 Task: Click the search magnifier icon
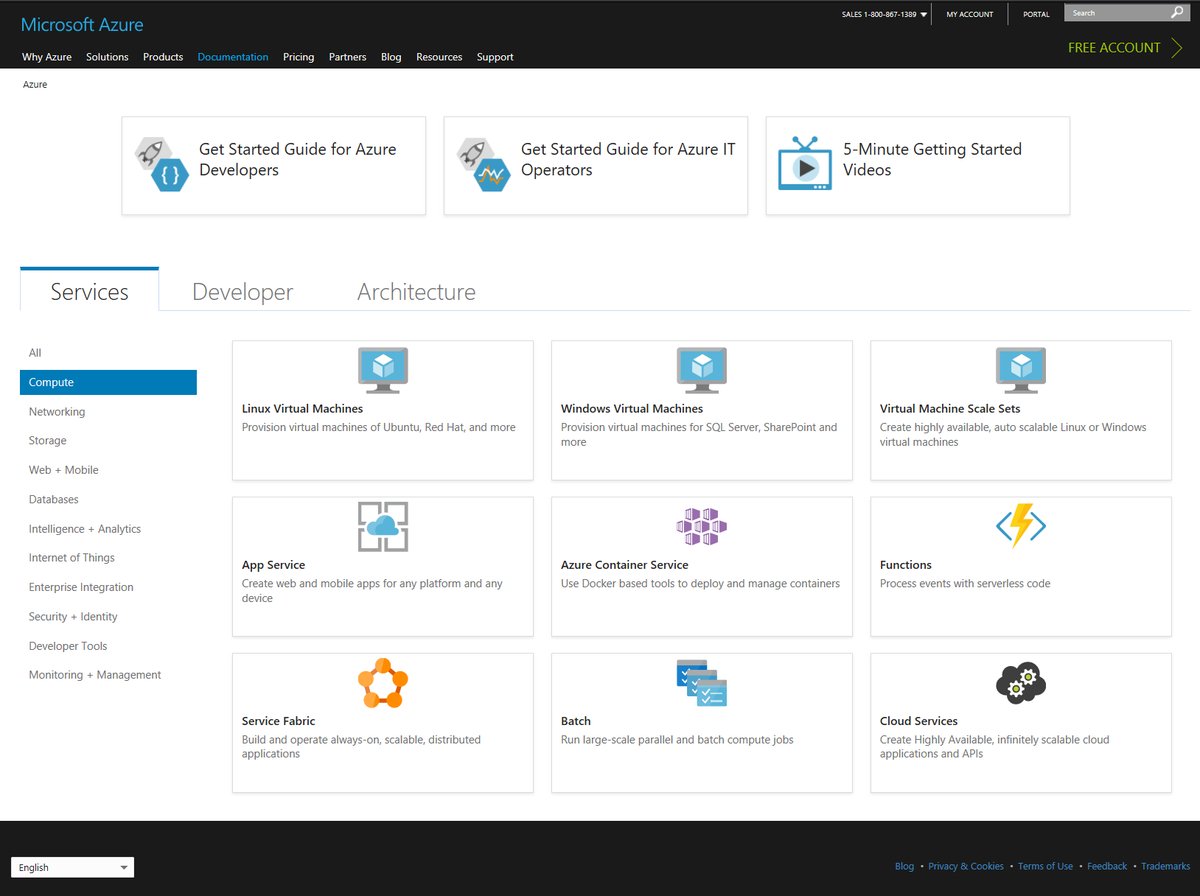click(x=1177, y=13)
